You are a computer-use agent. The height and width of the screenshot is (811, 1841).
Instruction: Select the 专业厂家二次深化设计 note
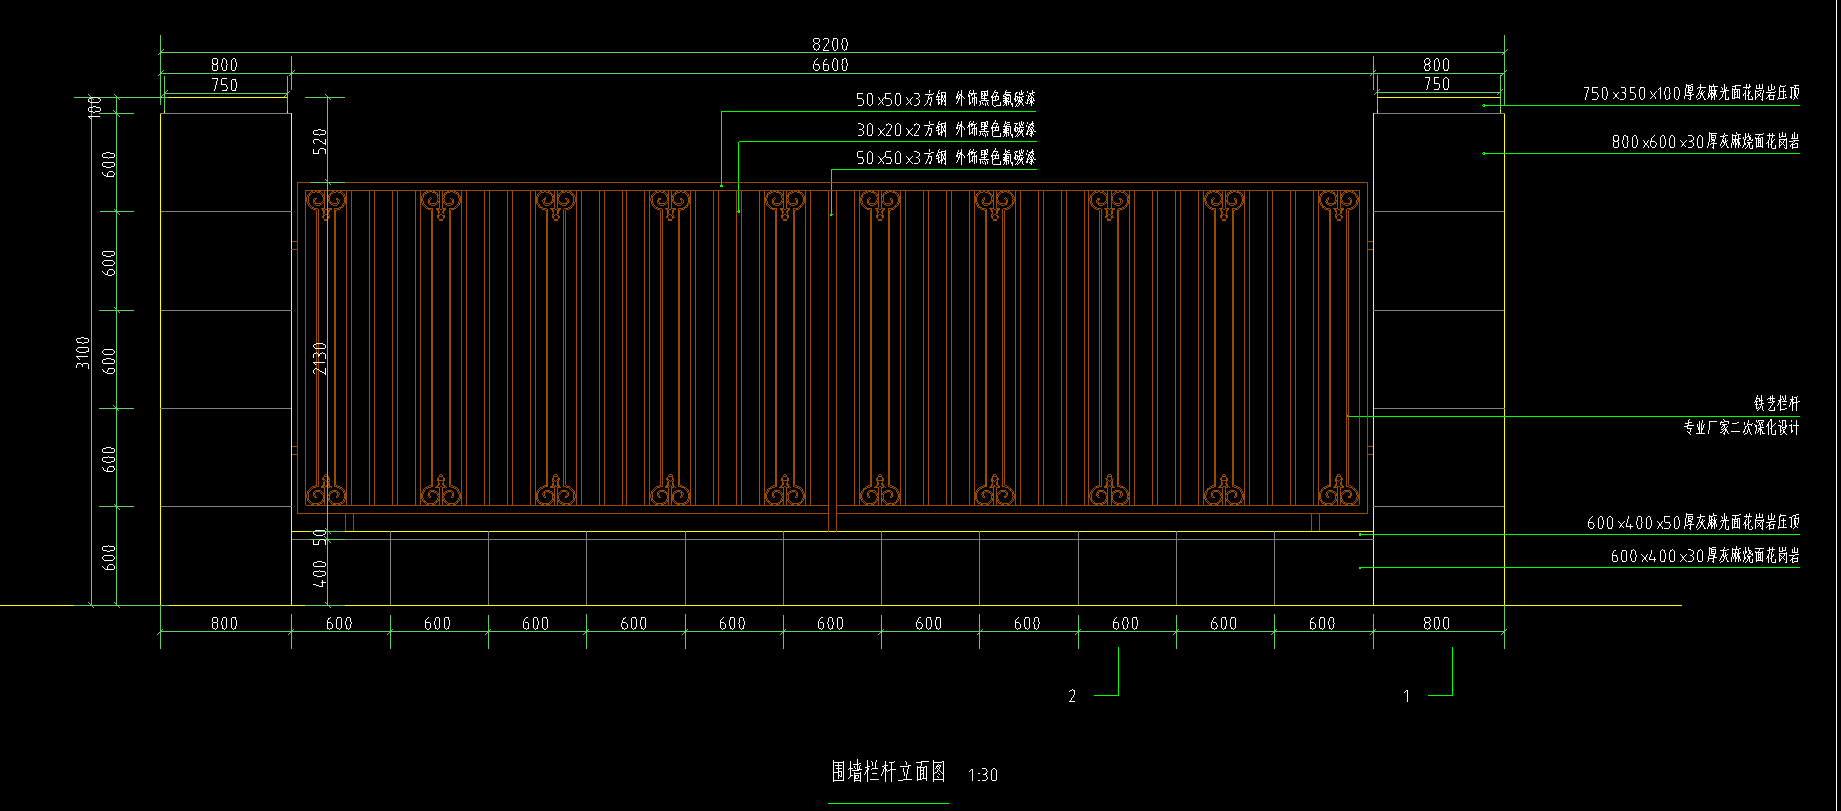[1741, 428]
